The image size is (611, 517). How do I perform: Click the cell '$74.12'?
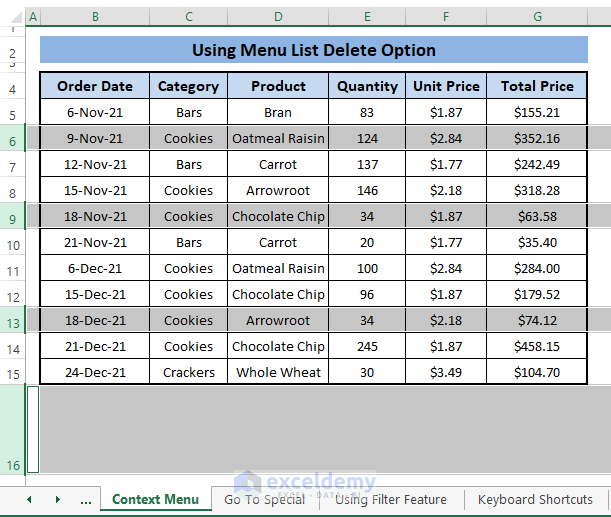pyautogui.click(x=537, y=320)
